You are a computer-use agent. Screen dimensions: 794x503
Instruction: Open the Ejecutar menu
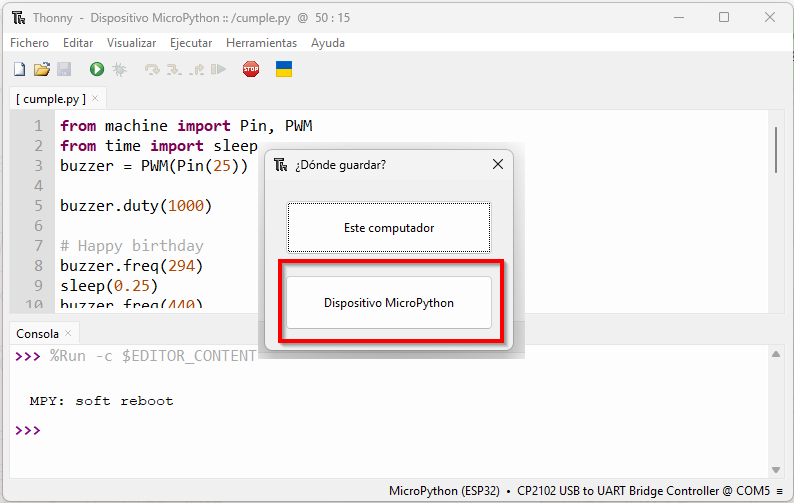pos(191,43)
